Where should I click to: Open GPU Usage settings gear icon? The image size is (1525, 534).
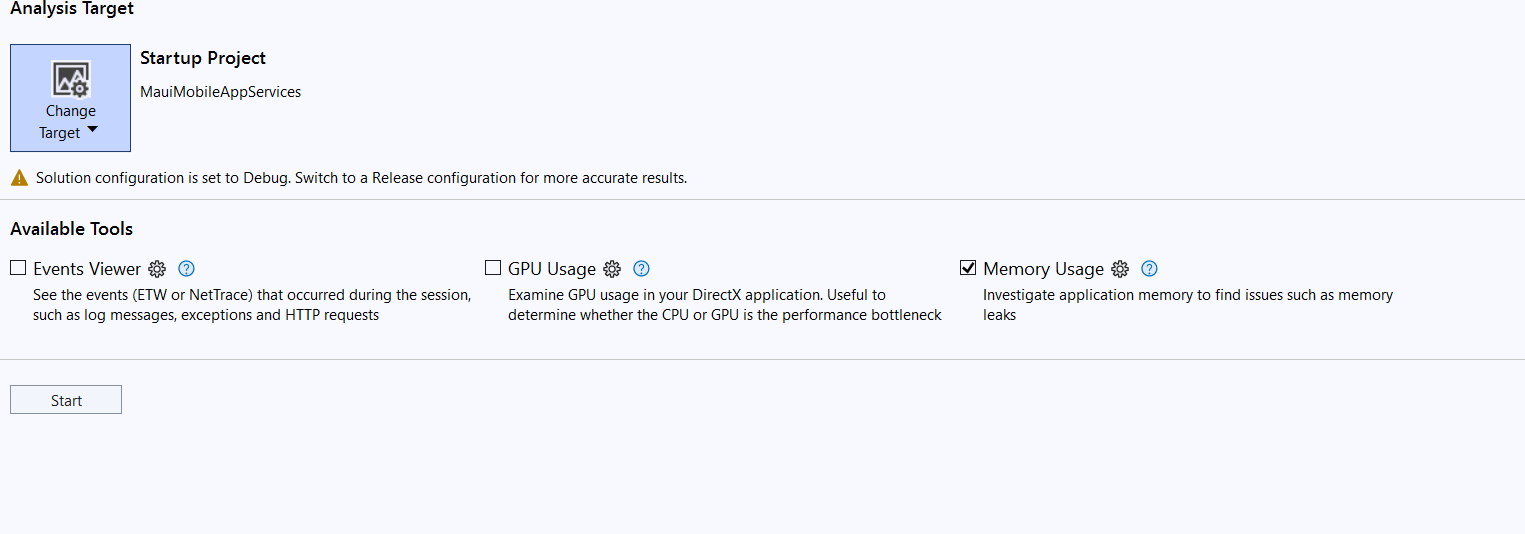(612, 269)
